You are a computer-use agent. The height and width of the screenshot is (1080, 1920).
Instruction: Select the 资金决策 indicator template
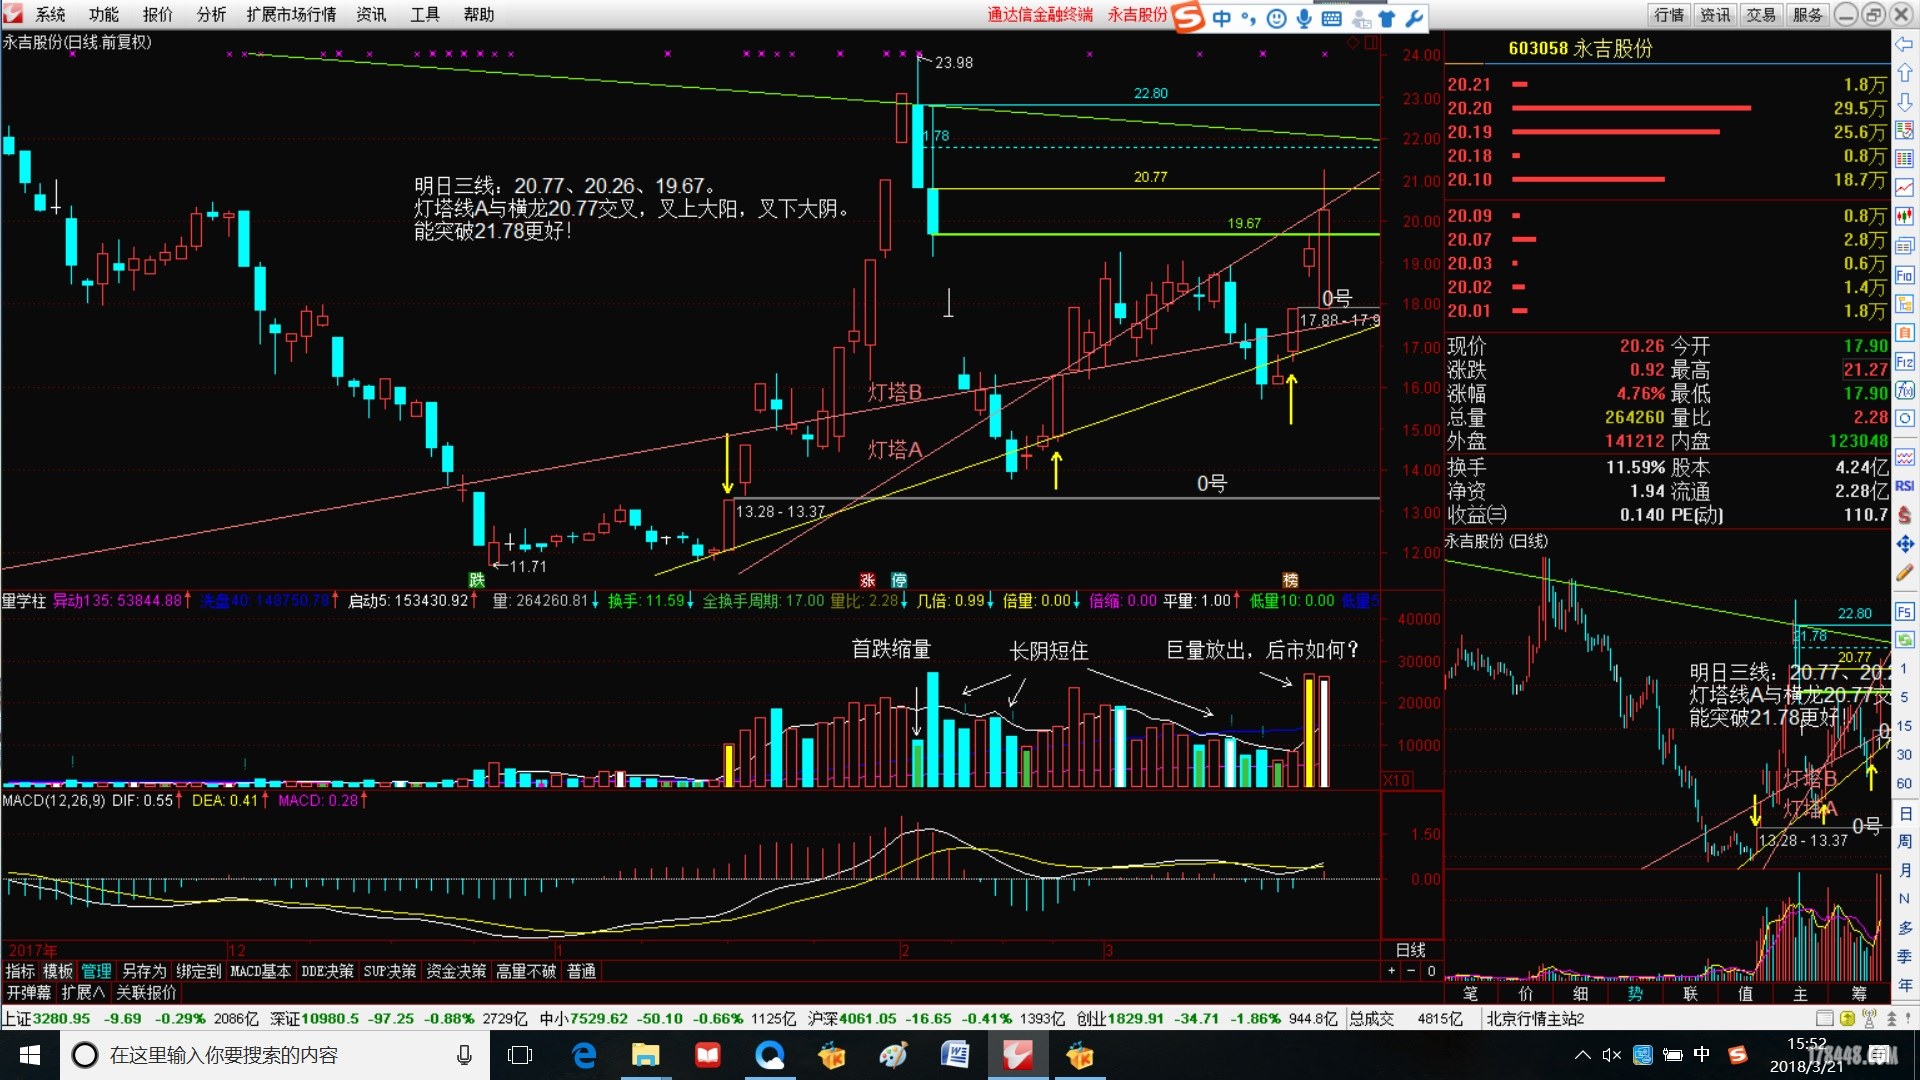coord(456,971)
